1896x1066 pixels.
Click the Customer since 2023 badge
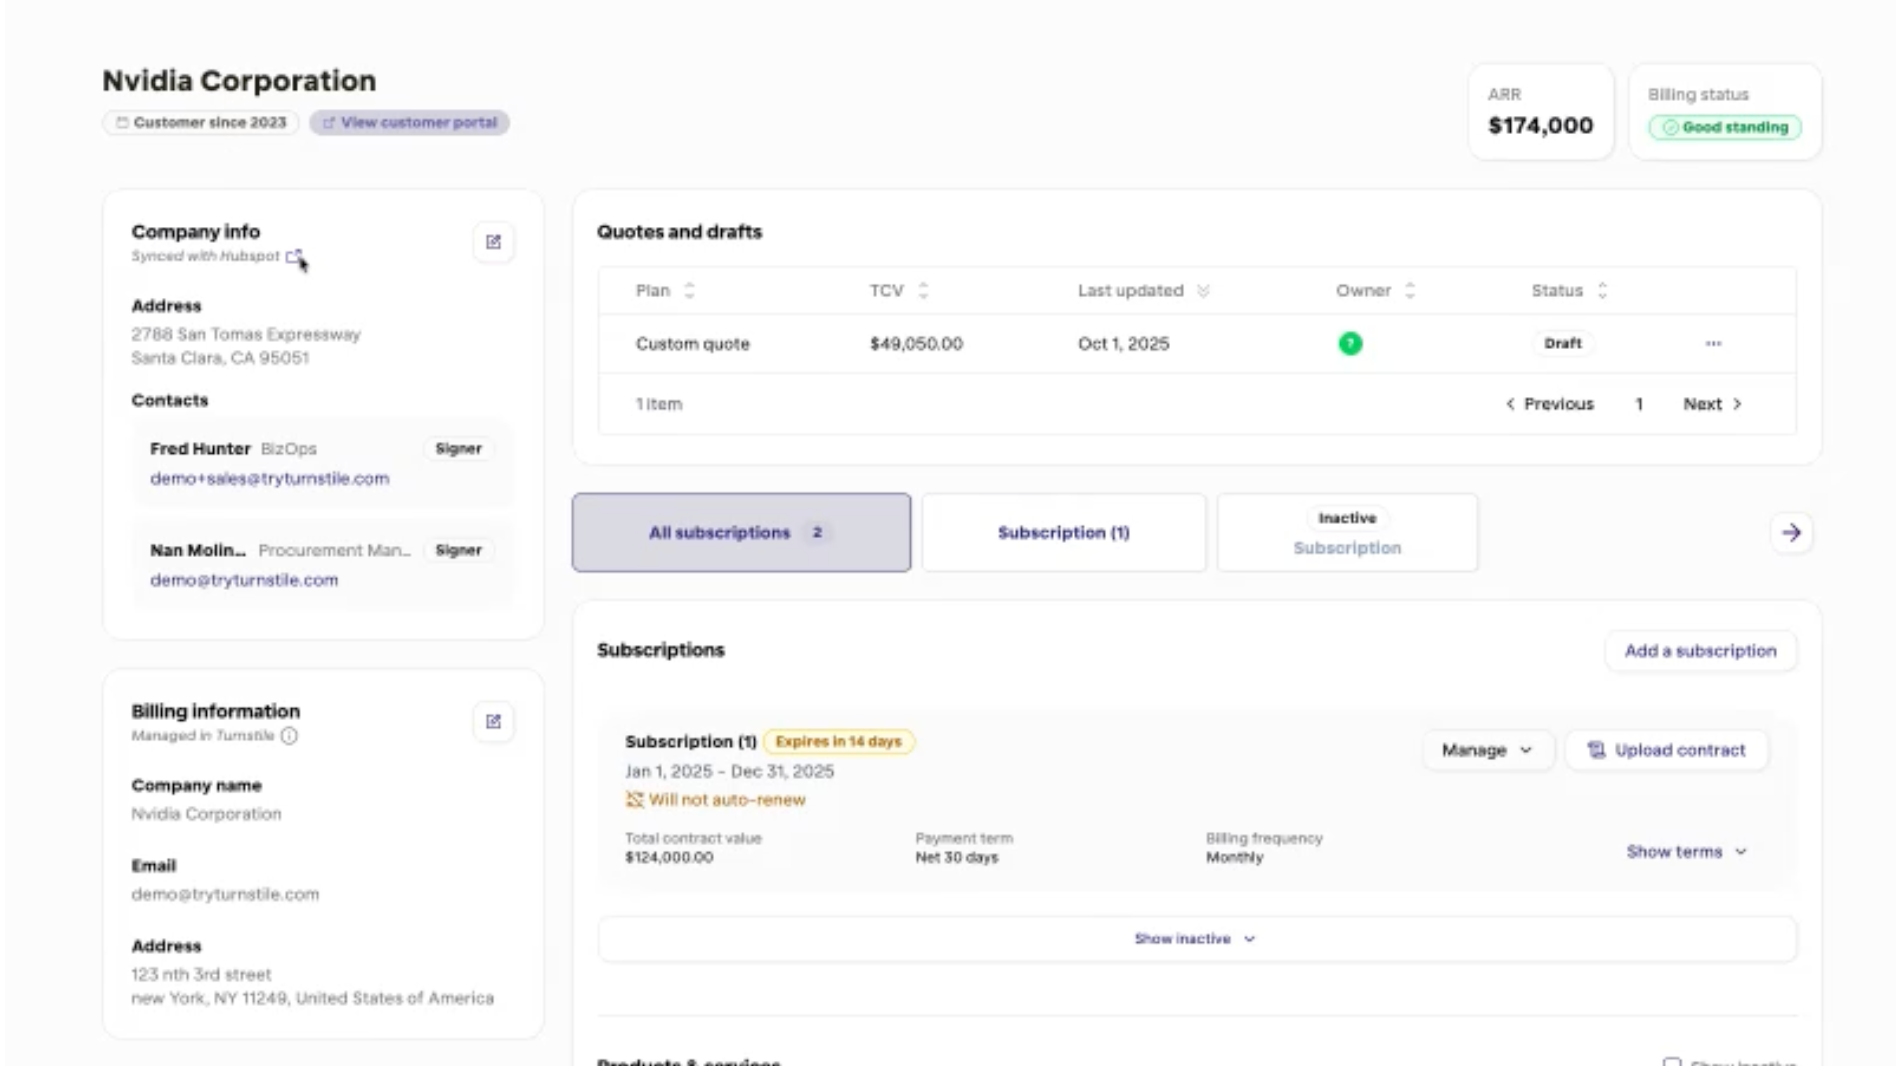[201, 123]
